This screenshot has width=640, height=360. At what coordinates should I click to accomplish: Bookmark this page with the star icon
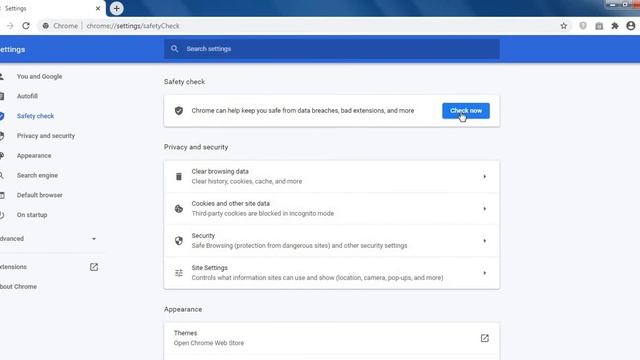[x=564, y=26]
